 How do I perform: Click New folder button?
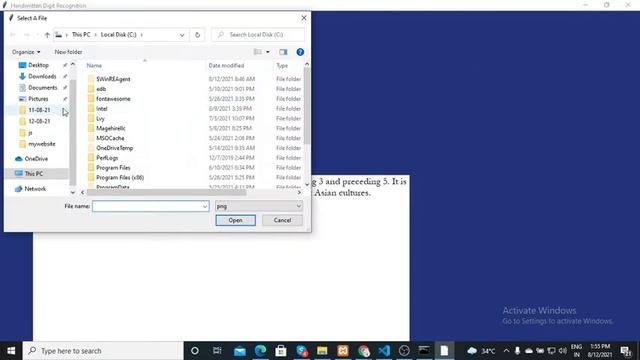coord(68,52)
